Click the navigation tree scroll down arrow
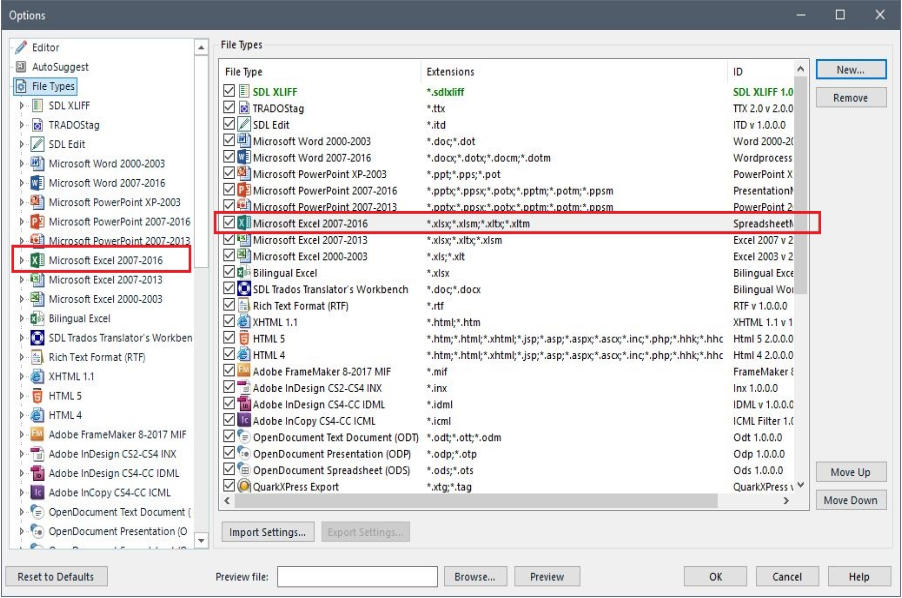The width and height of the screenshot is (902, 598). (x=201, y=540)
